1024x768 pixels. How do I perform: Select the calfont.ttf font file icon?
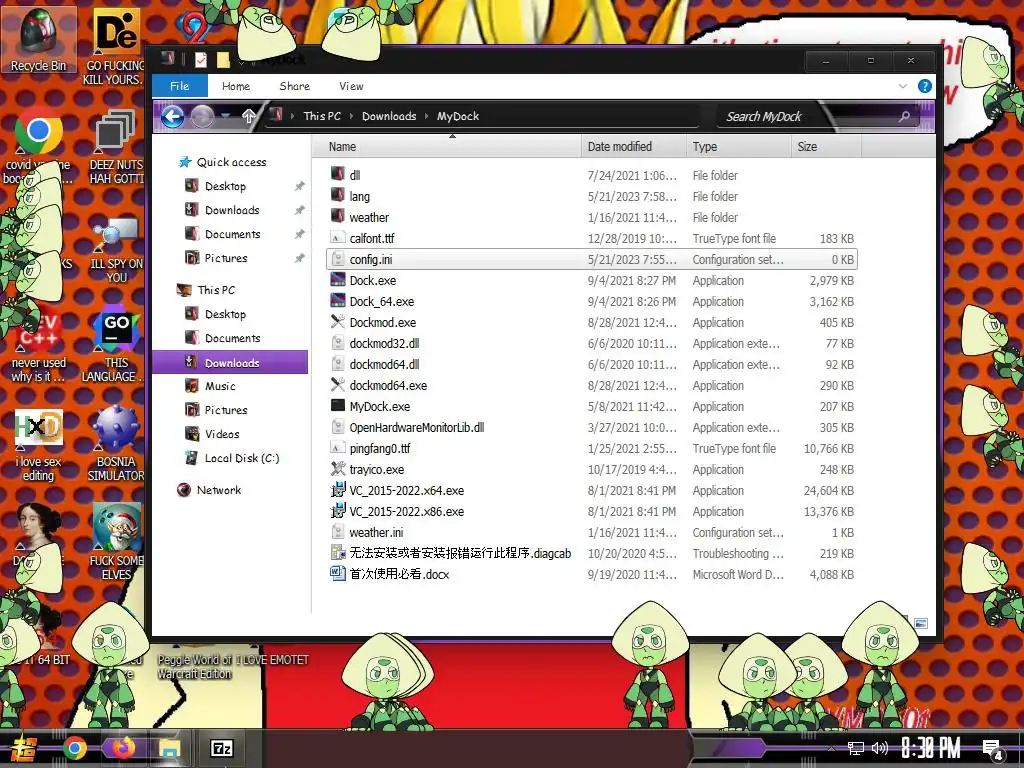pyautogui.click(x=338, y=238)
